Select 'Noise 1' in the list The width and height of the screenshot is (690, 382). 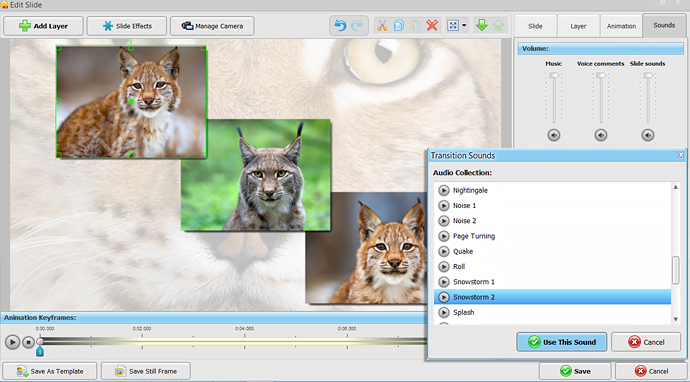553,206
